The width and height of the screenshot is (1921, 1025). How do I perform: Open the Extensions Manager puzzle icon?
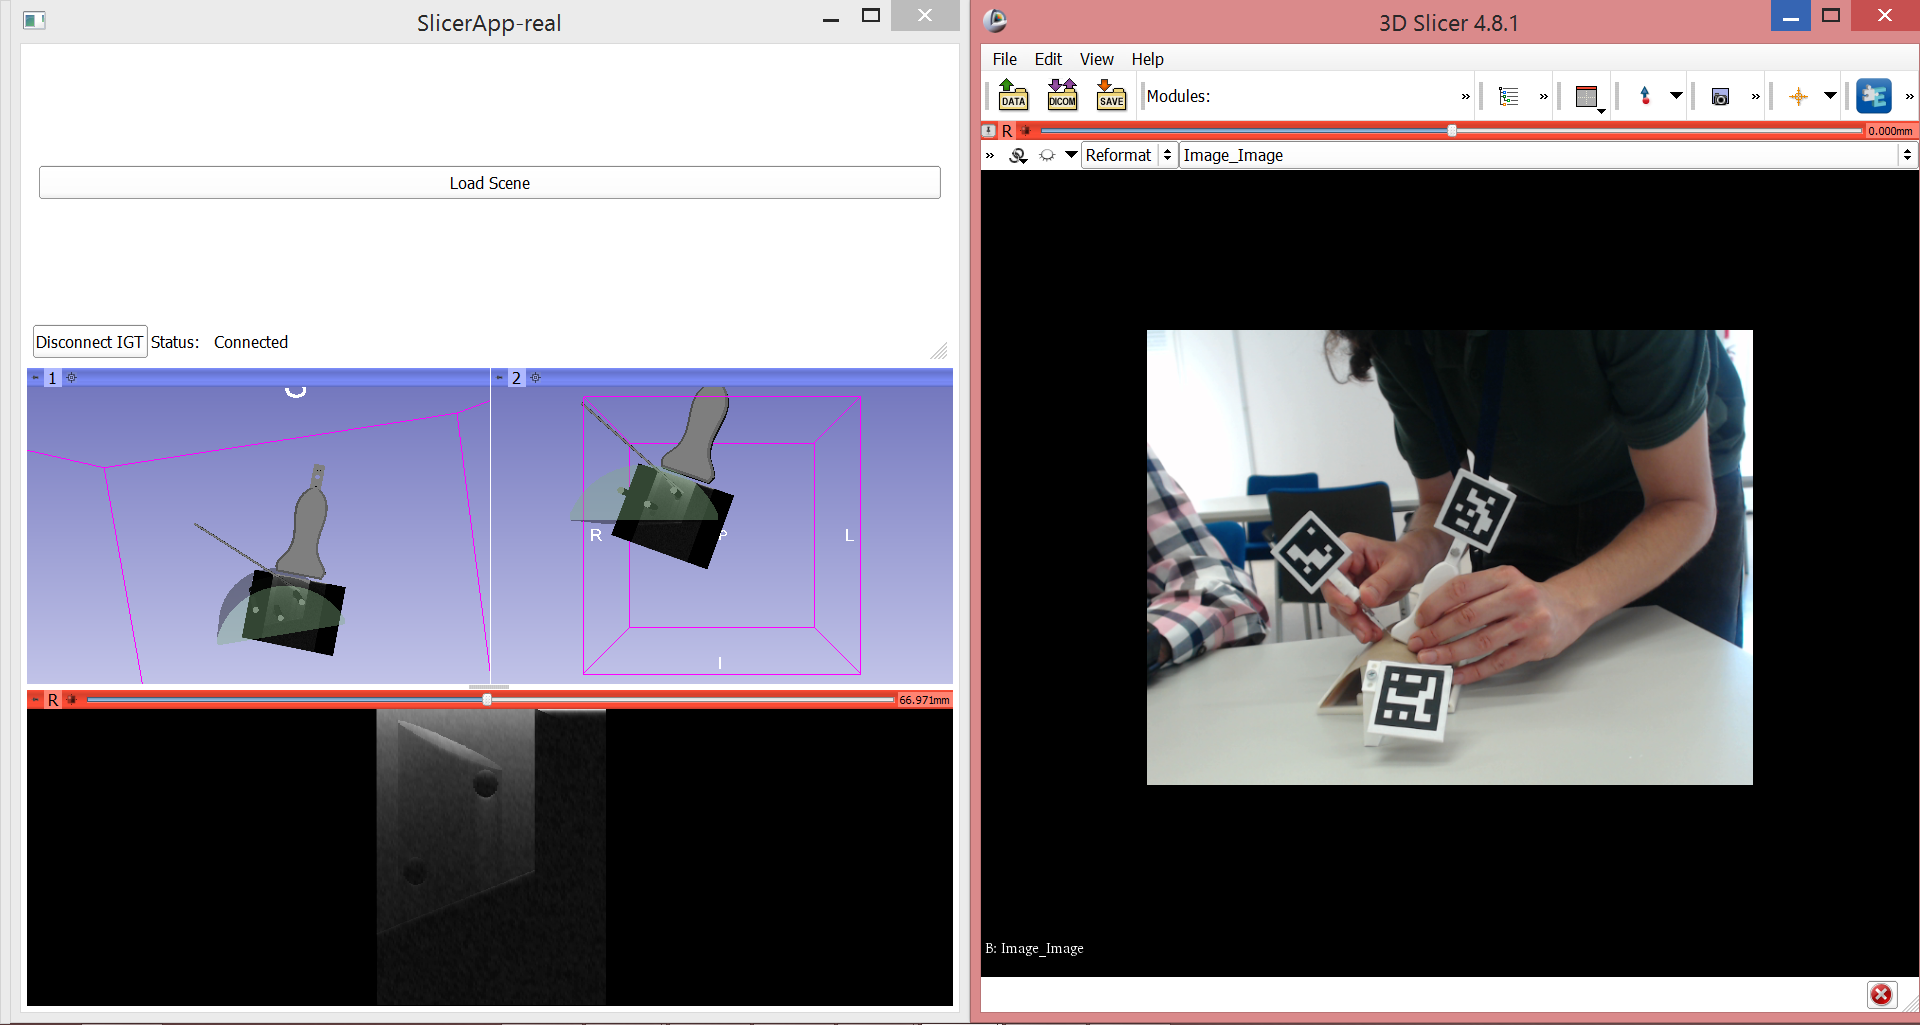1873,96
